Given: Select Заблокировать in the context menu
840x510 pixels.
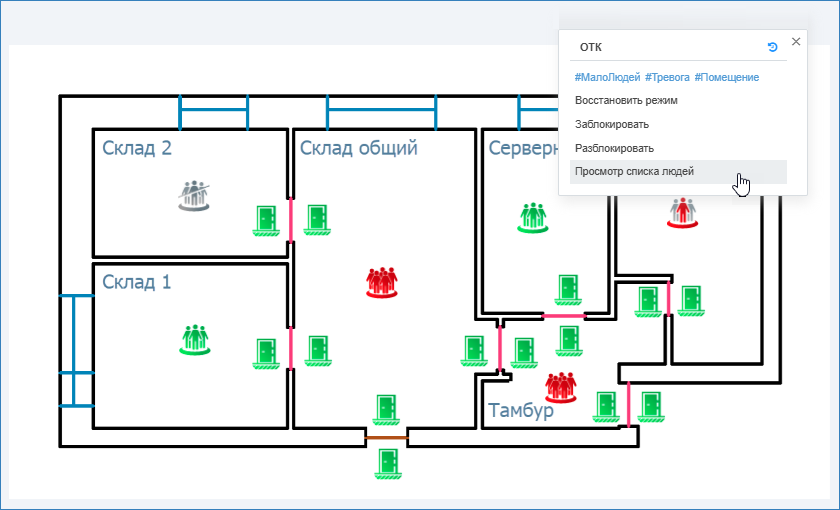Looking at the screenshot, I should [x=612, y=124].
